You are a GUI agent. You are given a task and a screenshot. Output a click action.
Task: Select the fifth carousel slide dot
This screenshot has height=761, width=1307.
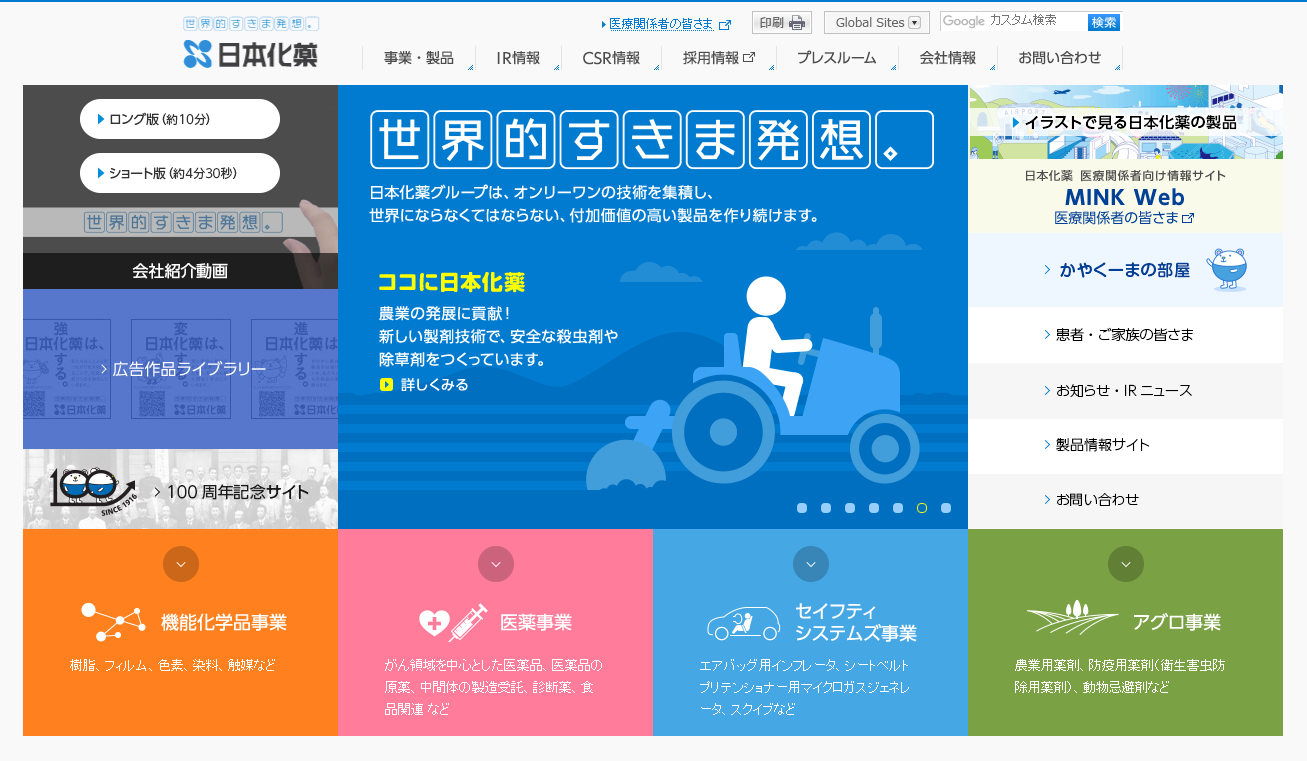pyautogui.click(x=898, y=508)
